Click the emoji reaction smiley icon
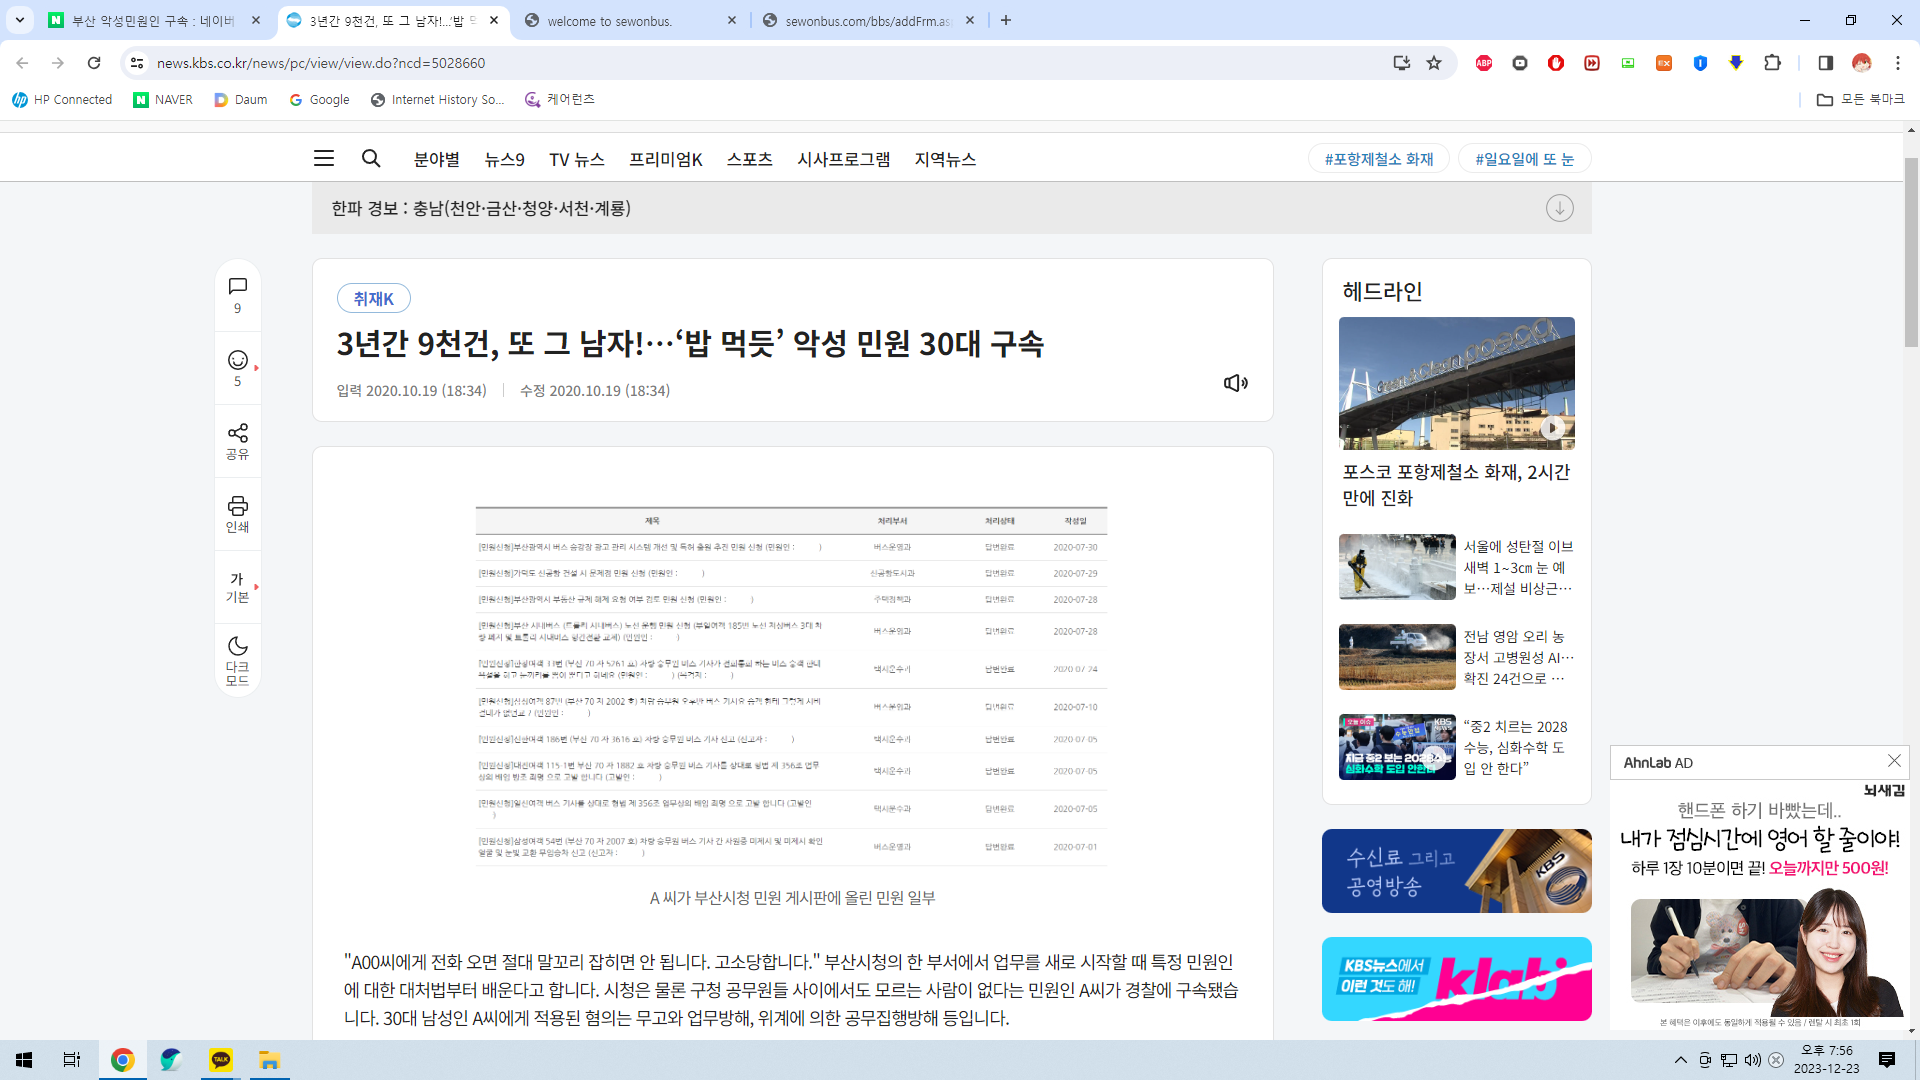The image size is (1920, 1080). tap(237, 360)
